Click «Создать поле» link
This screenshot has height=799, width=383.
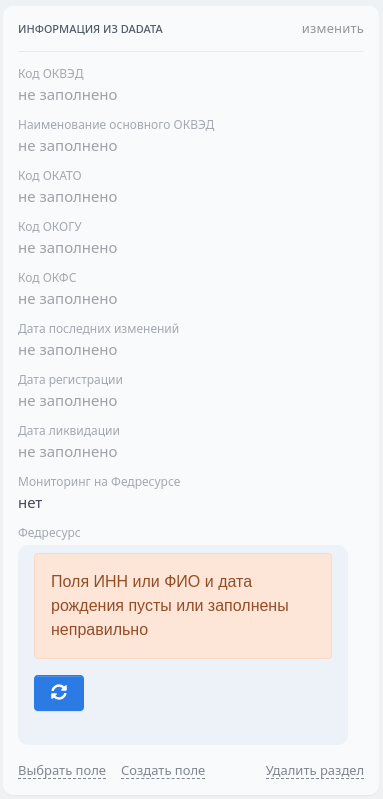(x=163, y=771)
